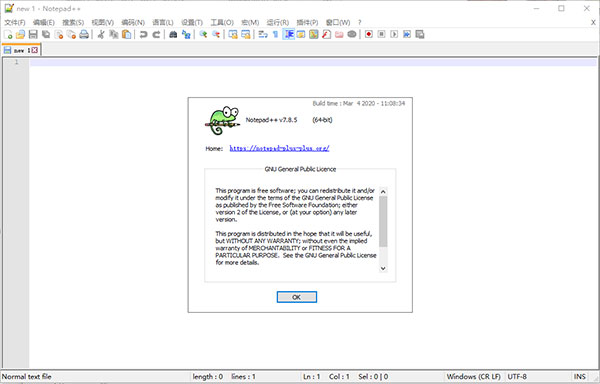The width and height of the screenshot is (600, 384).
Task: Paste using the clipboard toolbar icon
Action: [126, 35]
